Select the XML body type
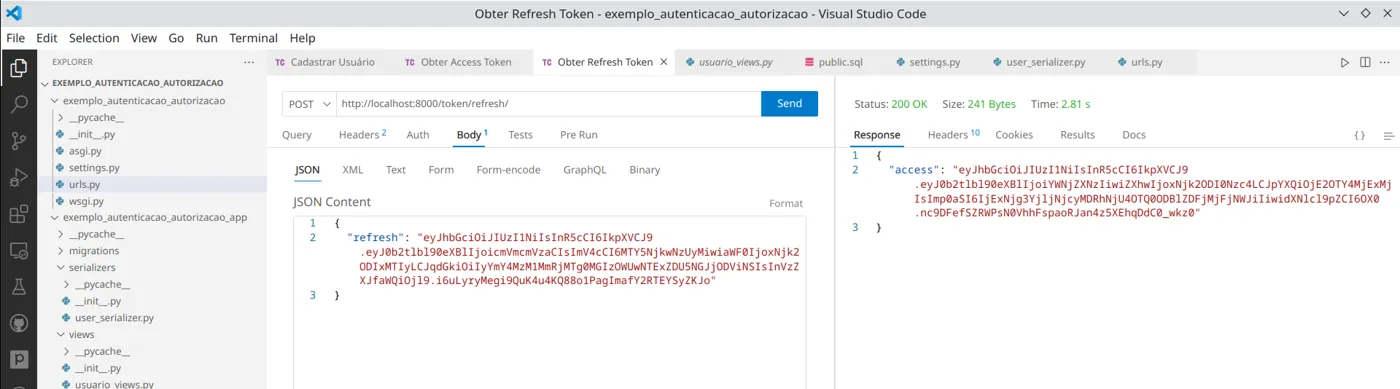The width and height of the screenshot is (1400, 389). click(353, 170)
